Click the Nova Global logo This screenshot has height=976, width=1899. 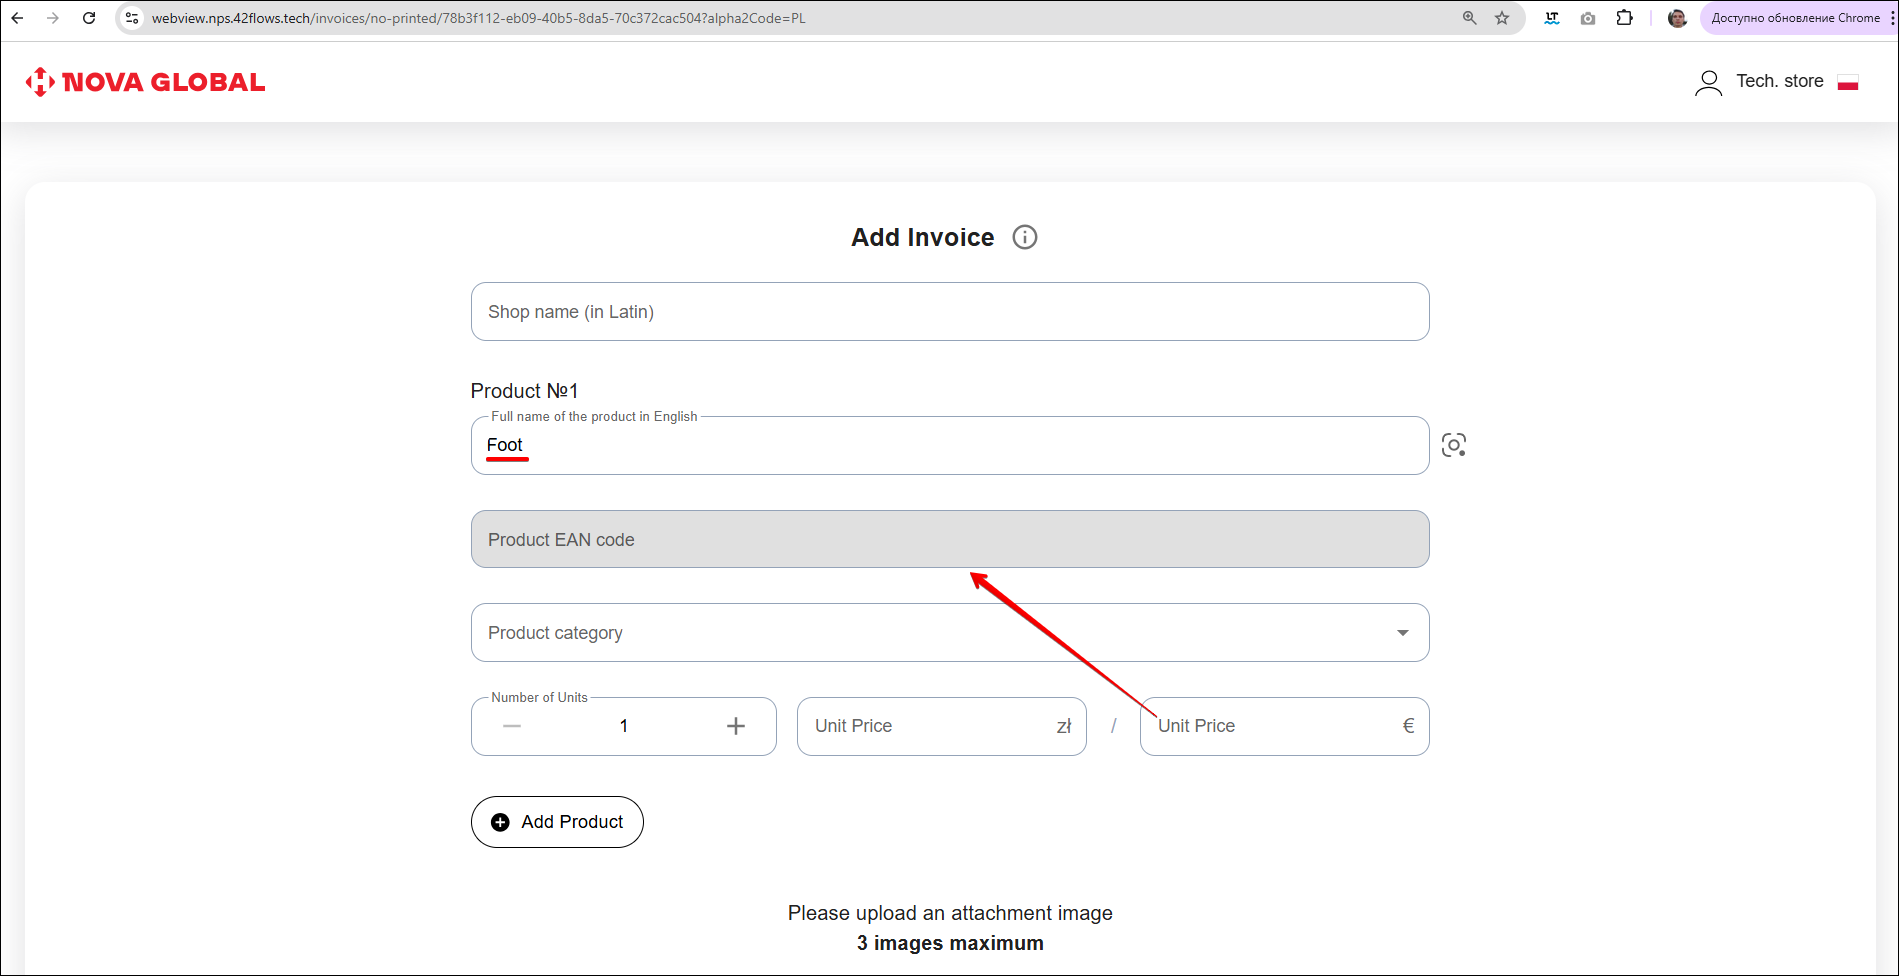click(146, 82)
